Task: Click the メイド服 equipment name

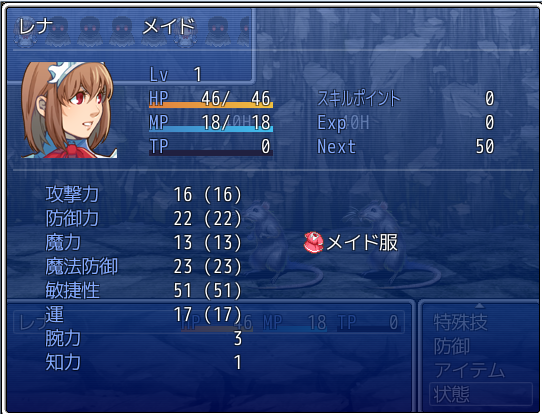Action: [362, 242]
